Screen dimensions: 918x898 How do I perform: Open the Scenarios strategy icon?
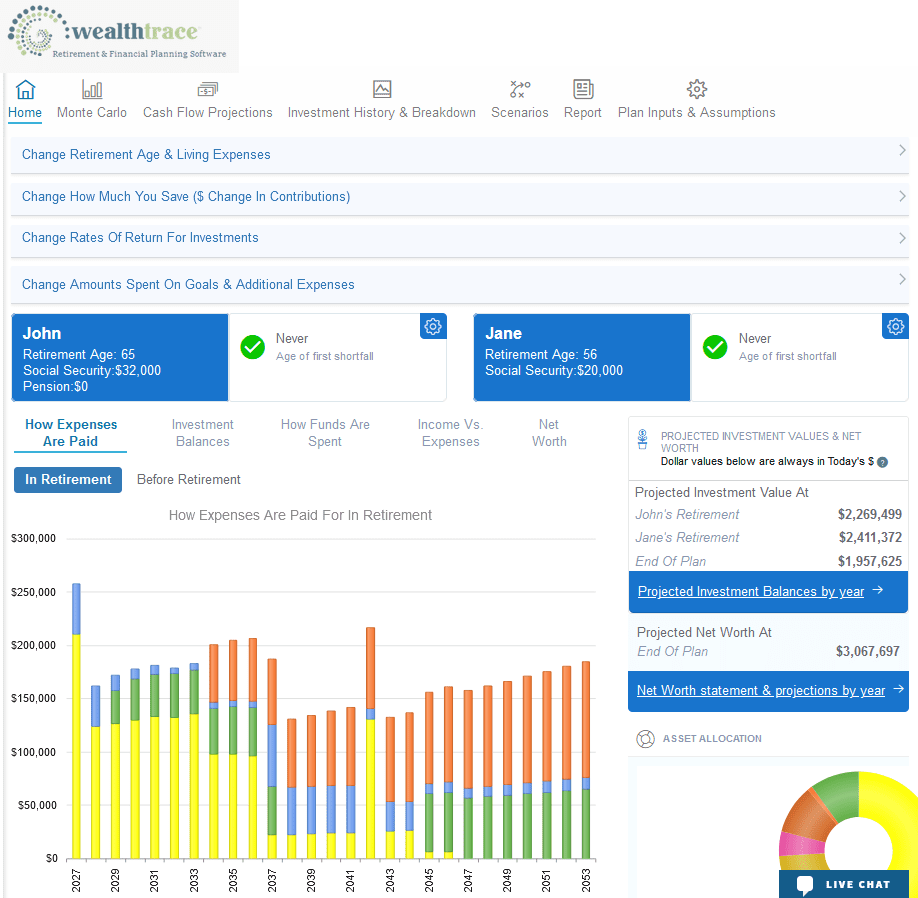click(520, 90)
